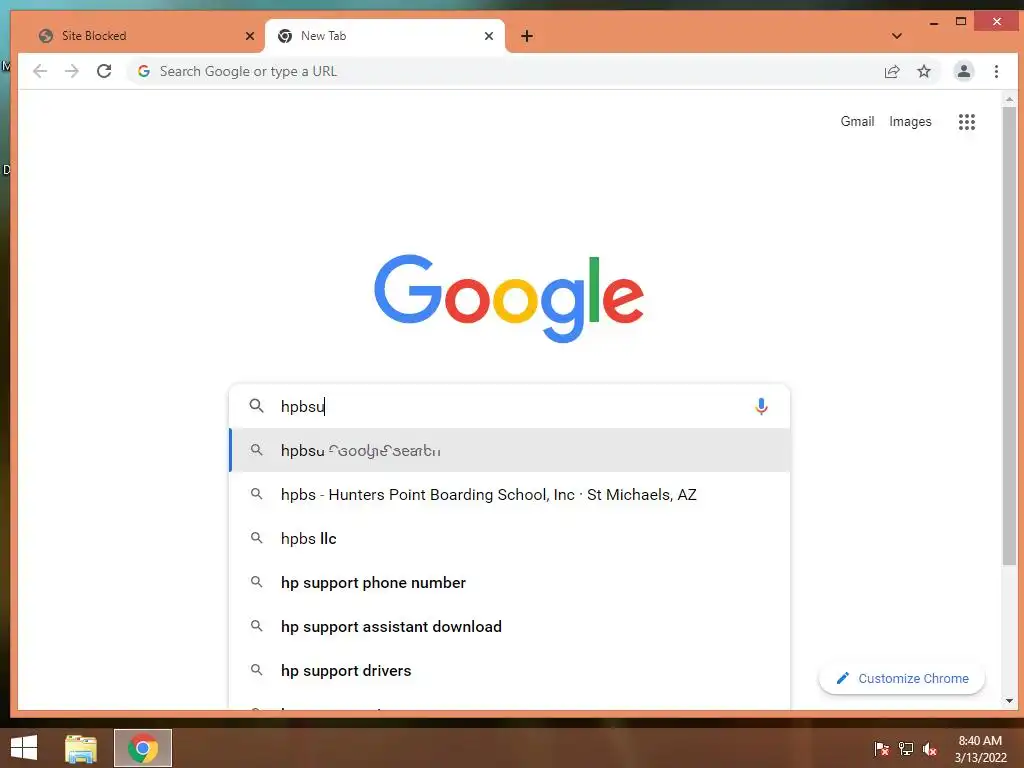Open the Action Center flag tray icon
This screenshot has height=768, width=1024.
point(882,749)
